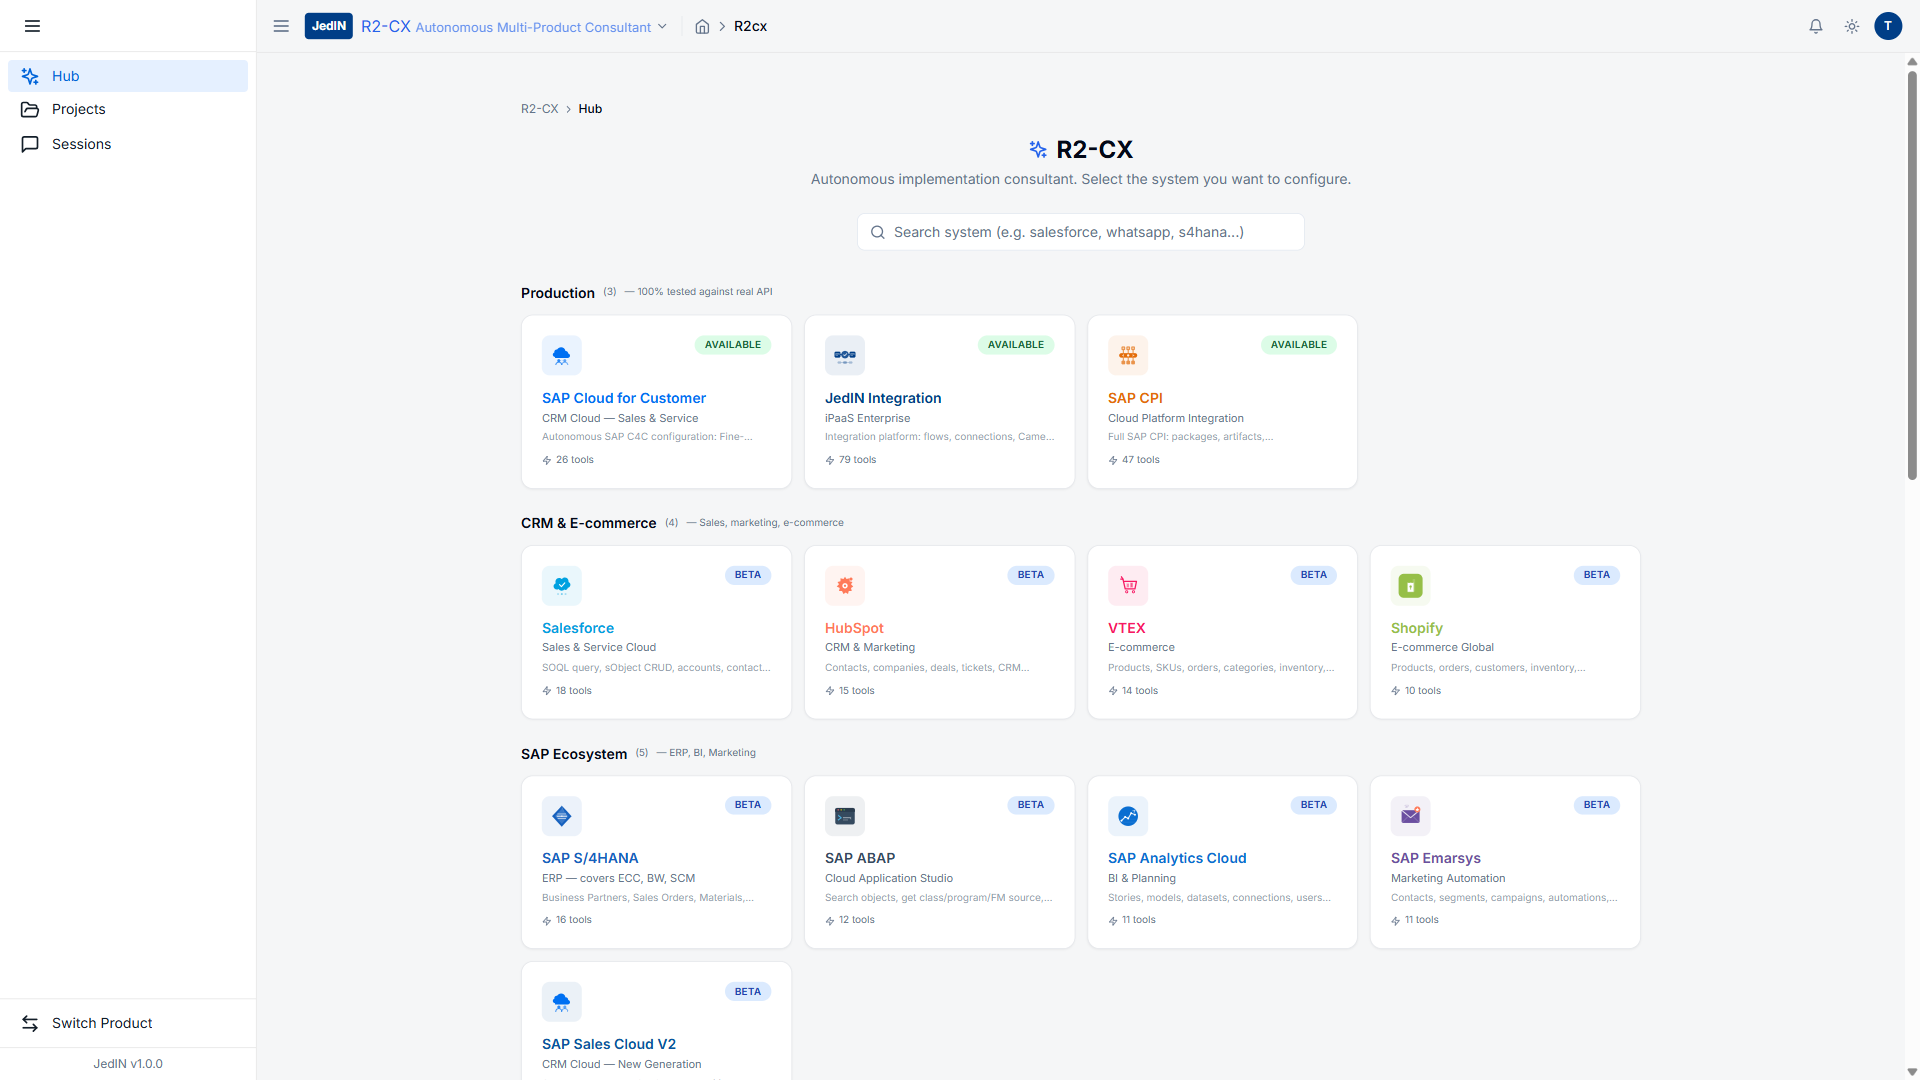Toggle the light/dark theme sun icon

coord(1852,27)
